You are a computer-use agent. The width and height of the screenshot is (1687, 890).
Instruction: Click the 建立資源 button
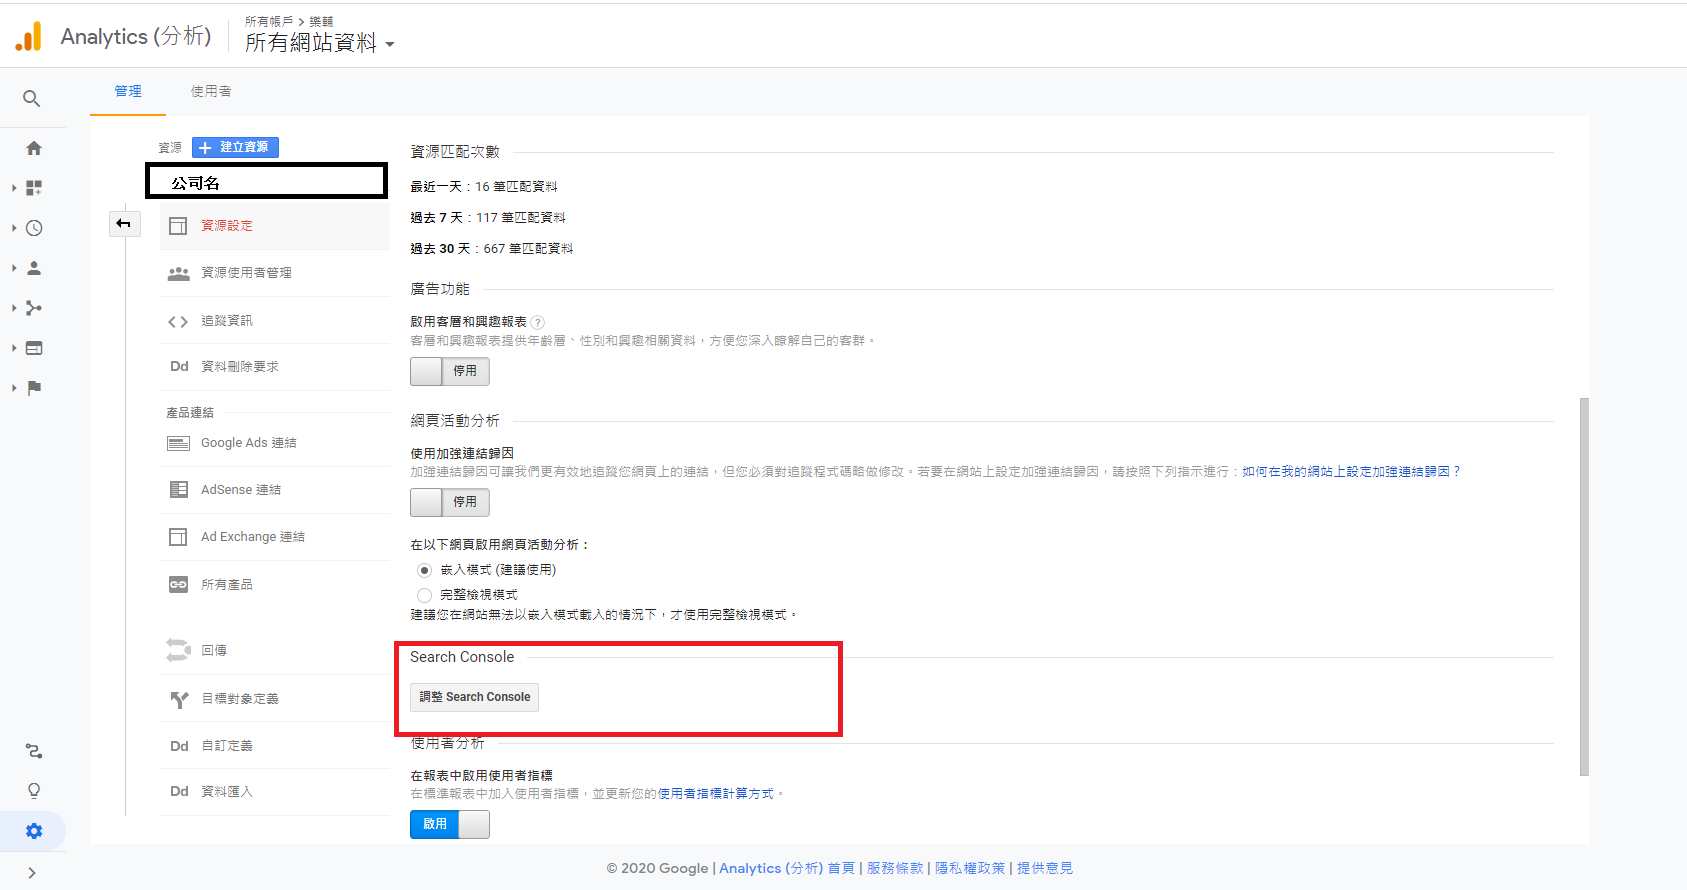point(235,147)
